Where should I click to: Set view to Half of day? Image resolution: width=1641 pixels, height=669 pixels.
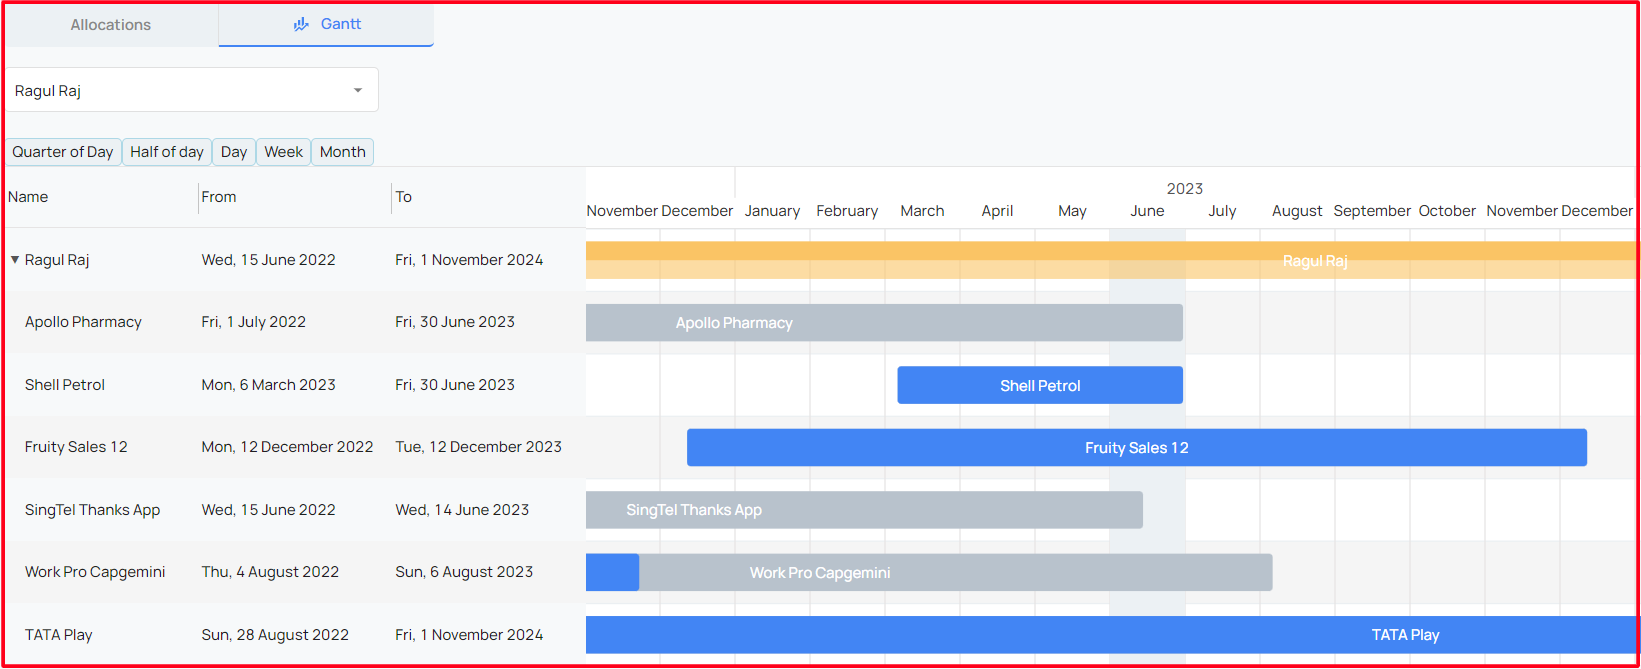(x=167, y=152)
